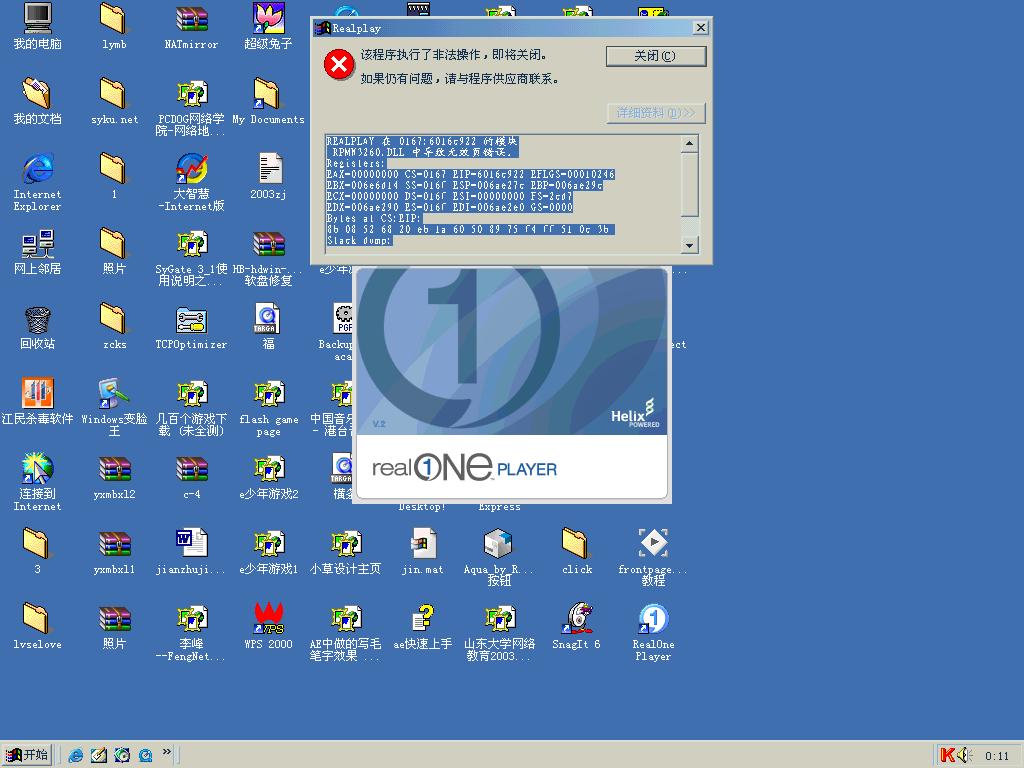Open the 李峰 FengNet icon

[x=191, y=618]
